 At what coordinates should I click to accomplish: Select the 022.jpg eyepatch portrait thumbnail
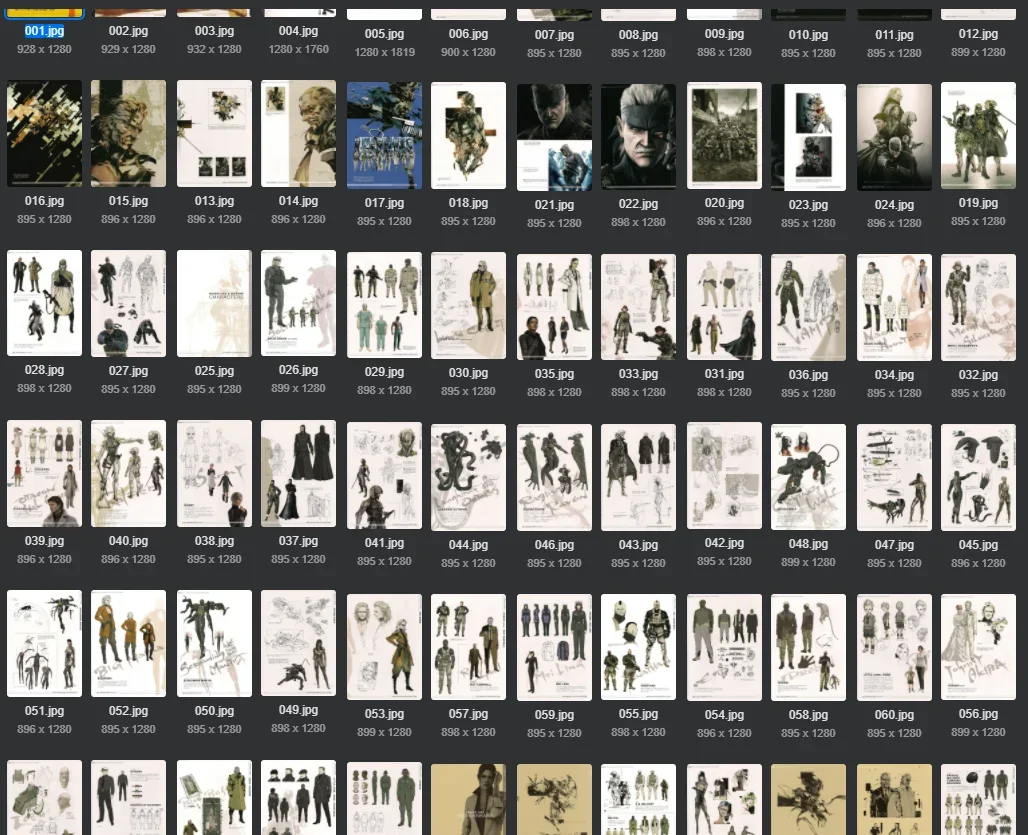click(638, 137)
